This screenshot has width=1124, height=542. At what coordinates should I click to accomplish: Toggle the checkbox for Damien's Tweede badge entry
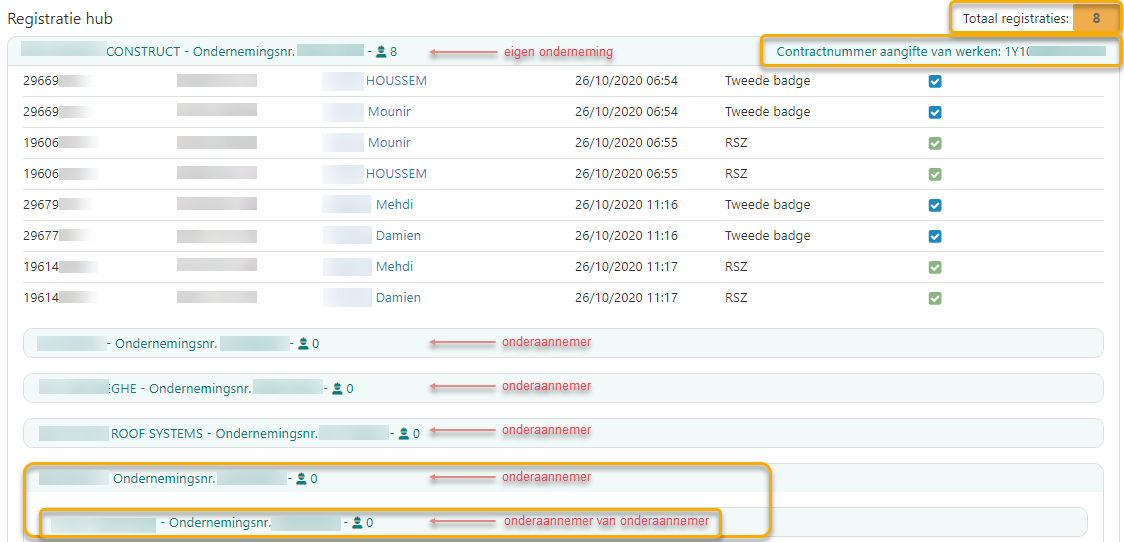point(935,236)
